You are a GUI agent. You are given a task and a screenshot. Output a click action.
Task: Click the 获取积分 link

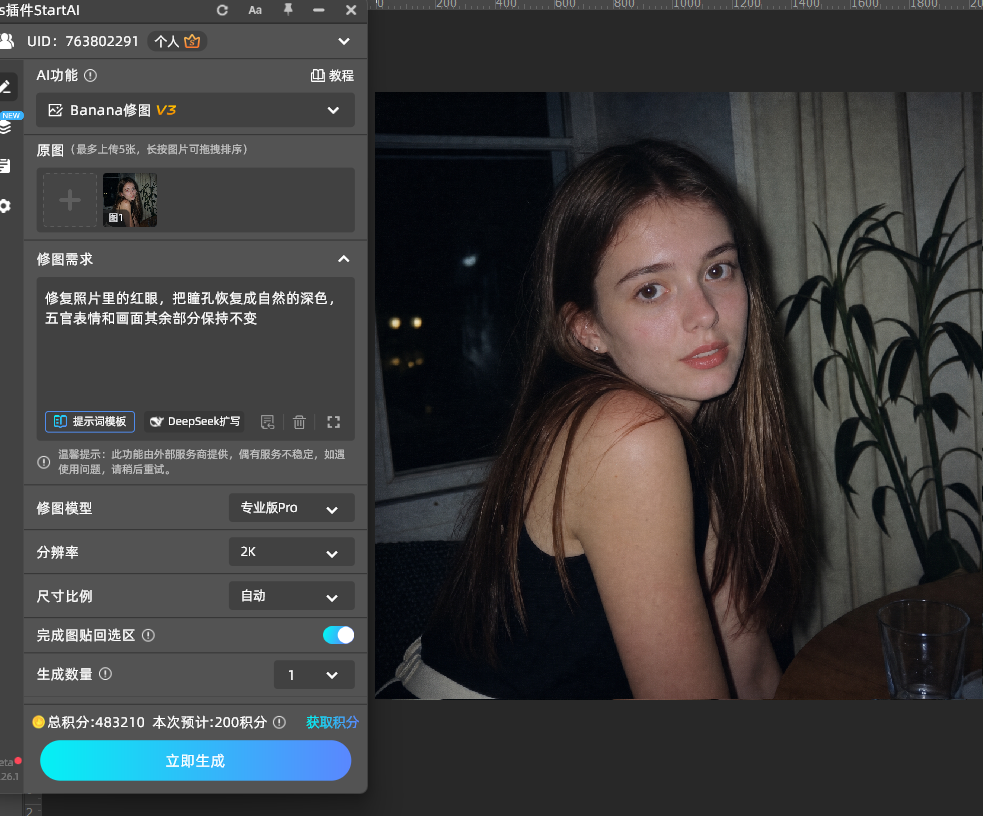(x=332, y=723)
